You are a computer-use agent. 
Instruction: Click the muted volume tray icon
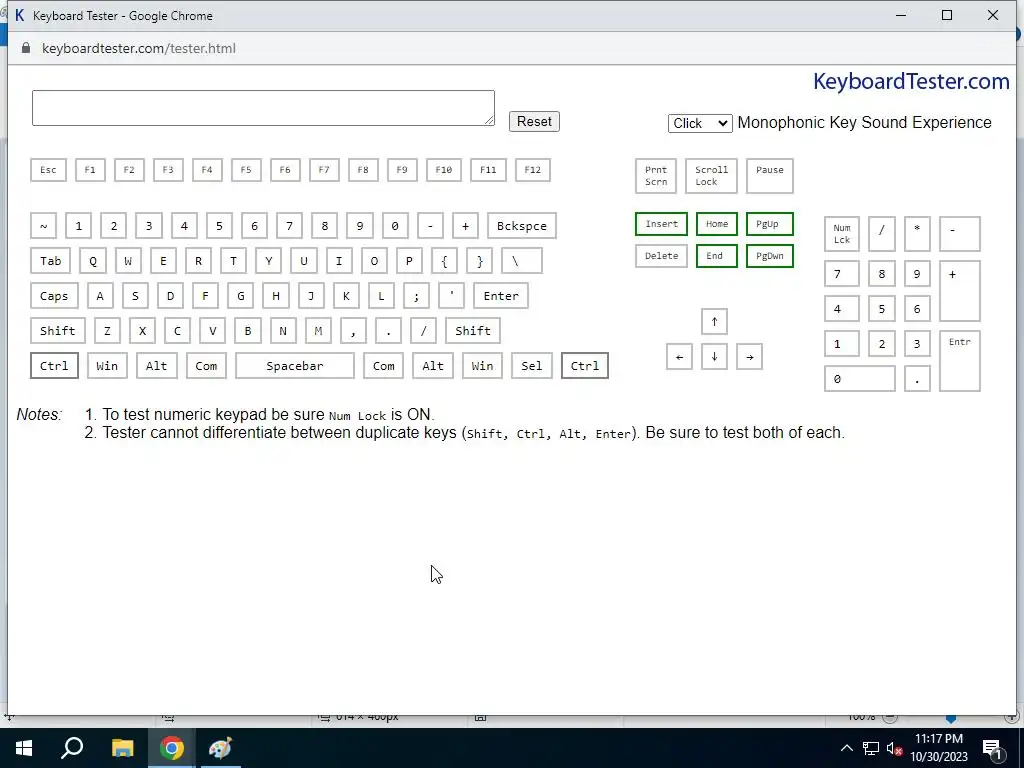[x=894, y=748]
